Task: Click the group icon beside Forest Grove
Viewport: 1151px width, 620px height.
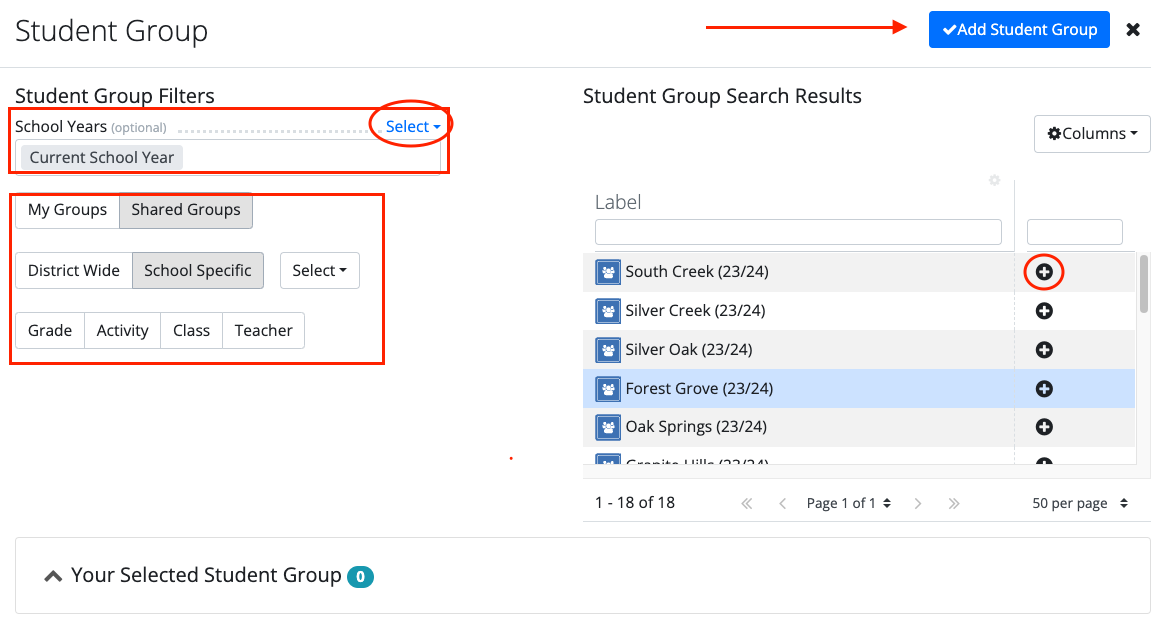Action: pyautogui.click(x=607, y=388)
